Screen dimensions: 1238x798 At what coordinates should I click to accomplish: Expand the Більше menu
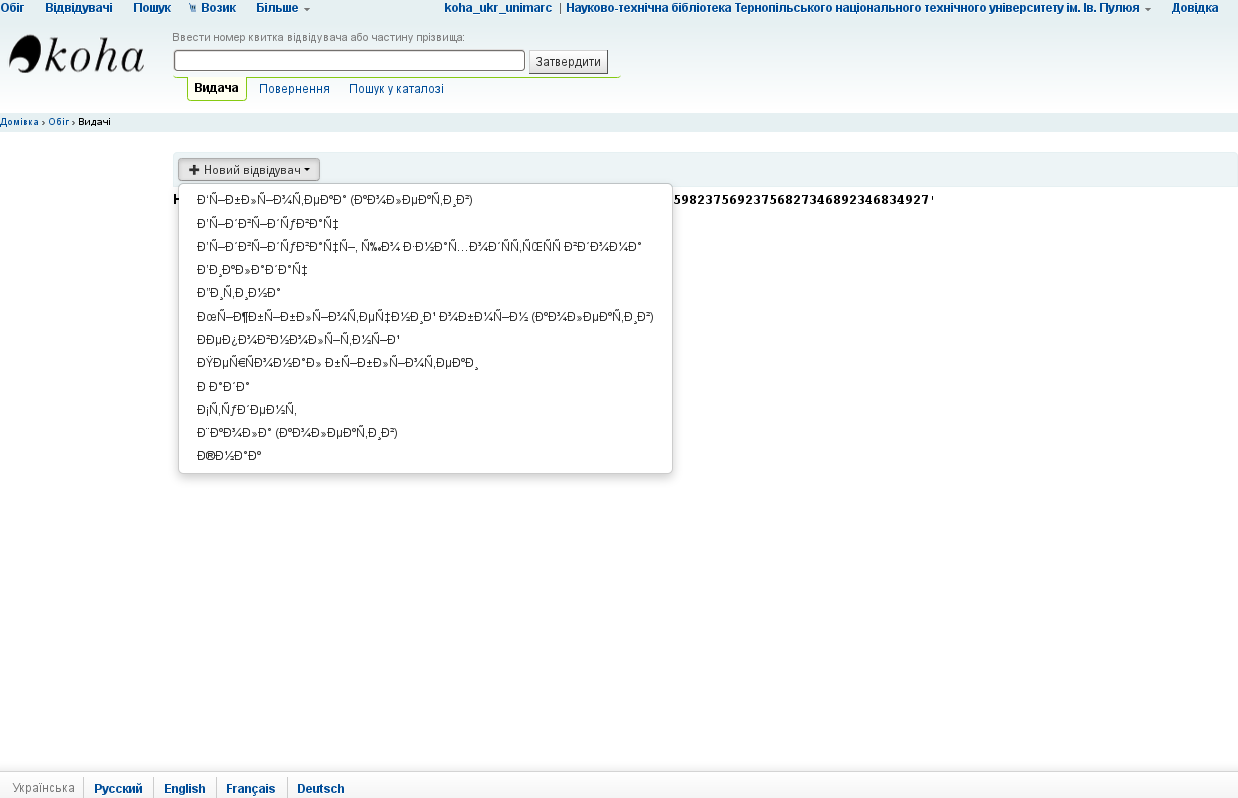coord(283,8)
